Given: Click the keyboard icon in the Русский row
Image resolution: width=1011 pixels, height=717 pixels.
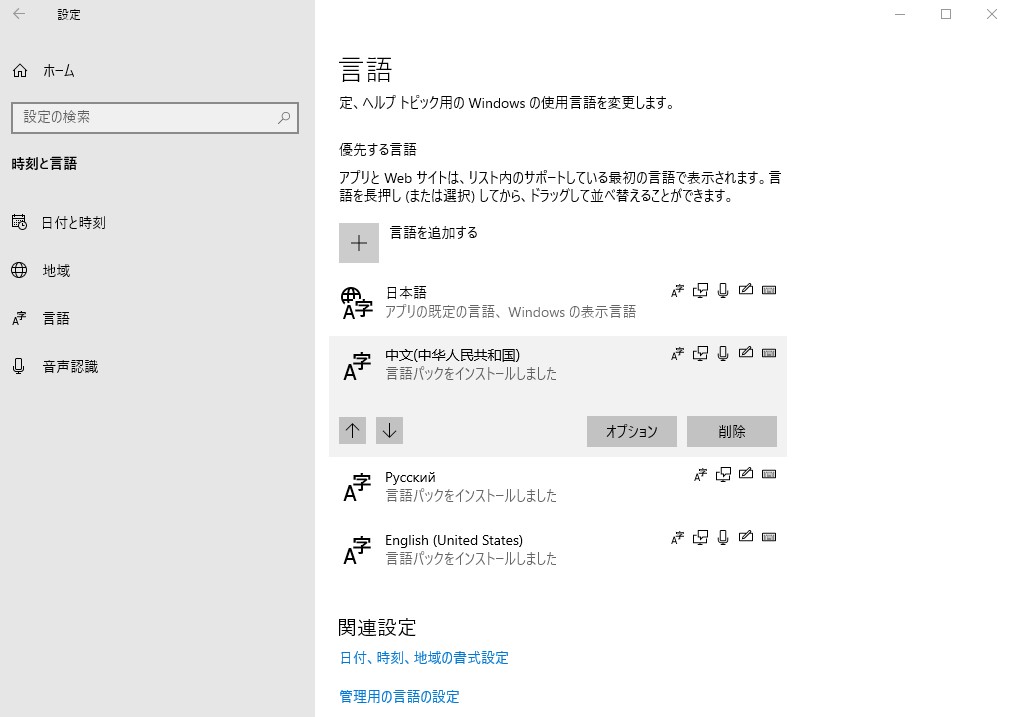Looking at the screenshot, I should (x=768, y=475).
